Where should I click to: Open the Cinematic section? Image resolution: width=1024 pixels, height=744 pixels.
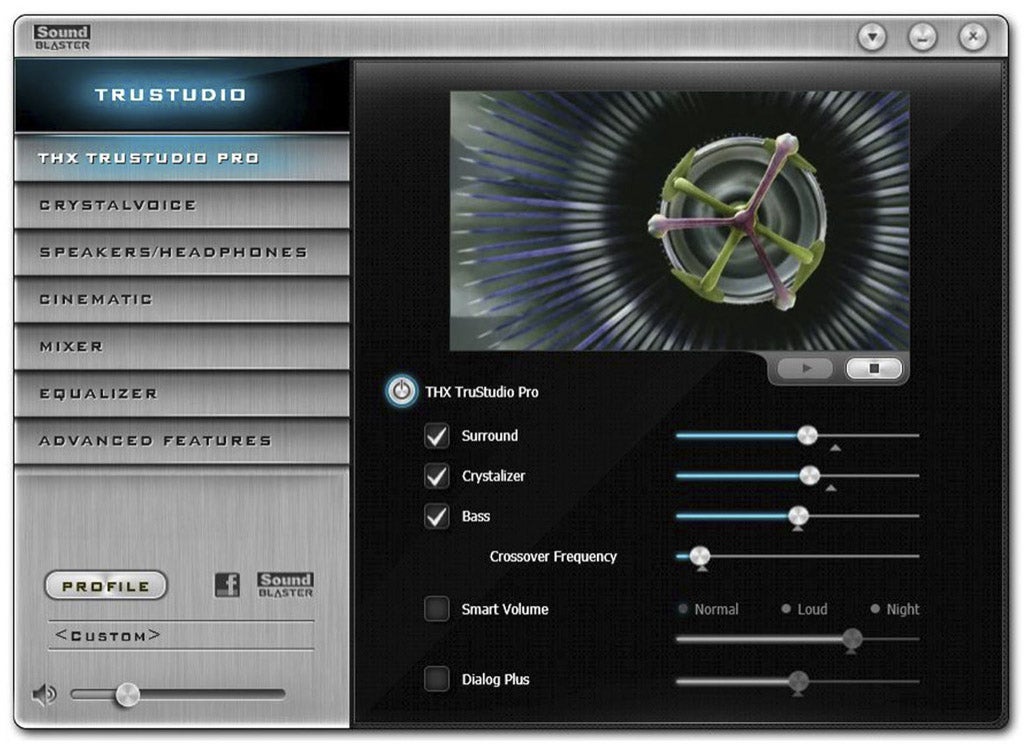[x=182, y=299]
